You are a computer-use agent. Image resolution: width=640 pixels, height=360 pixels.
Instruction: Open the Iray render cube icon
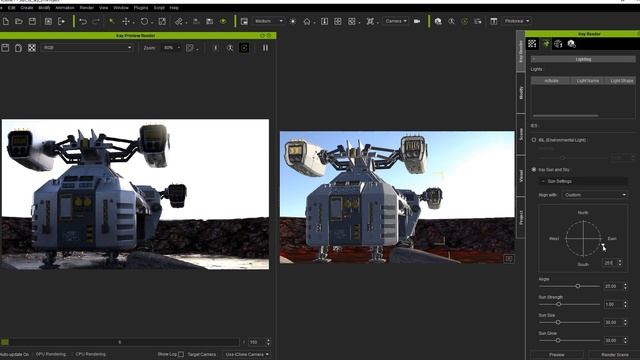pyautogui.click(x=438, y=21)
